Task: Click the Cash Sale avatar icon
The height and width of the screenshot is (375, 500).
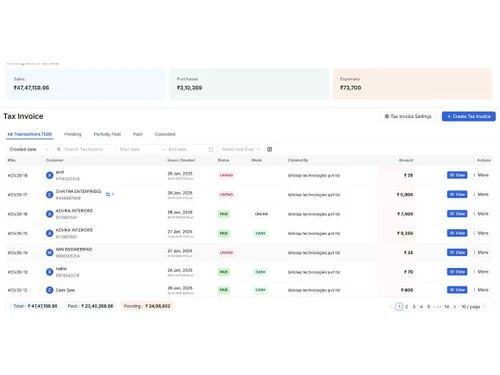Action: [50, 290]
